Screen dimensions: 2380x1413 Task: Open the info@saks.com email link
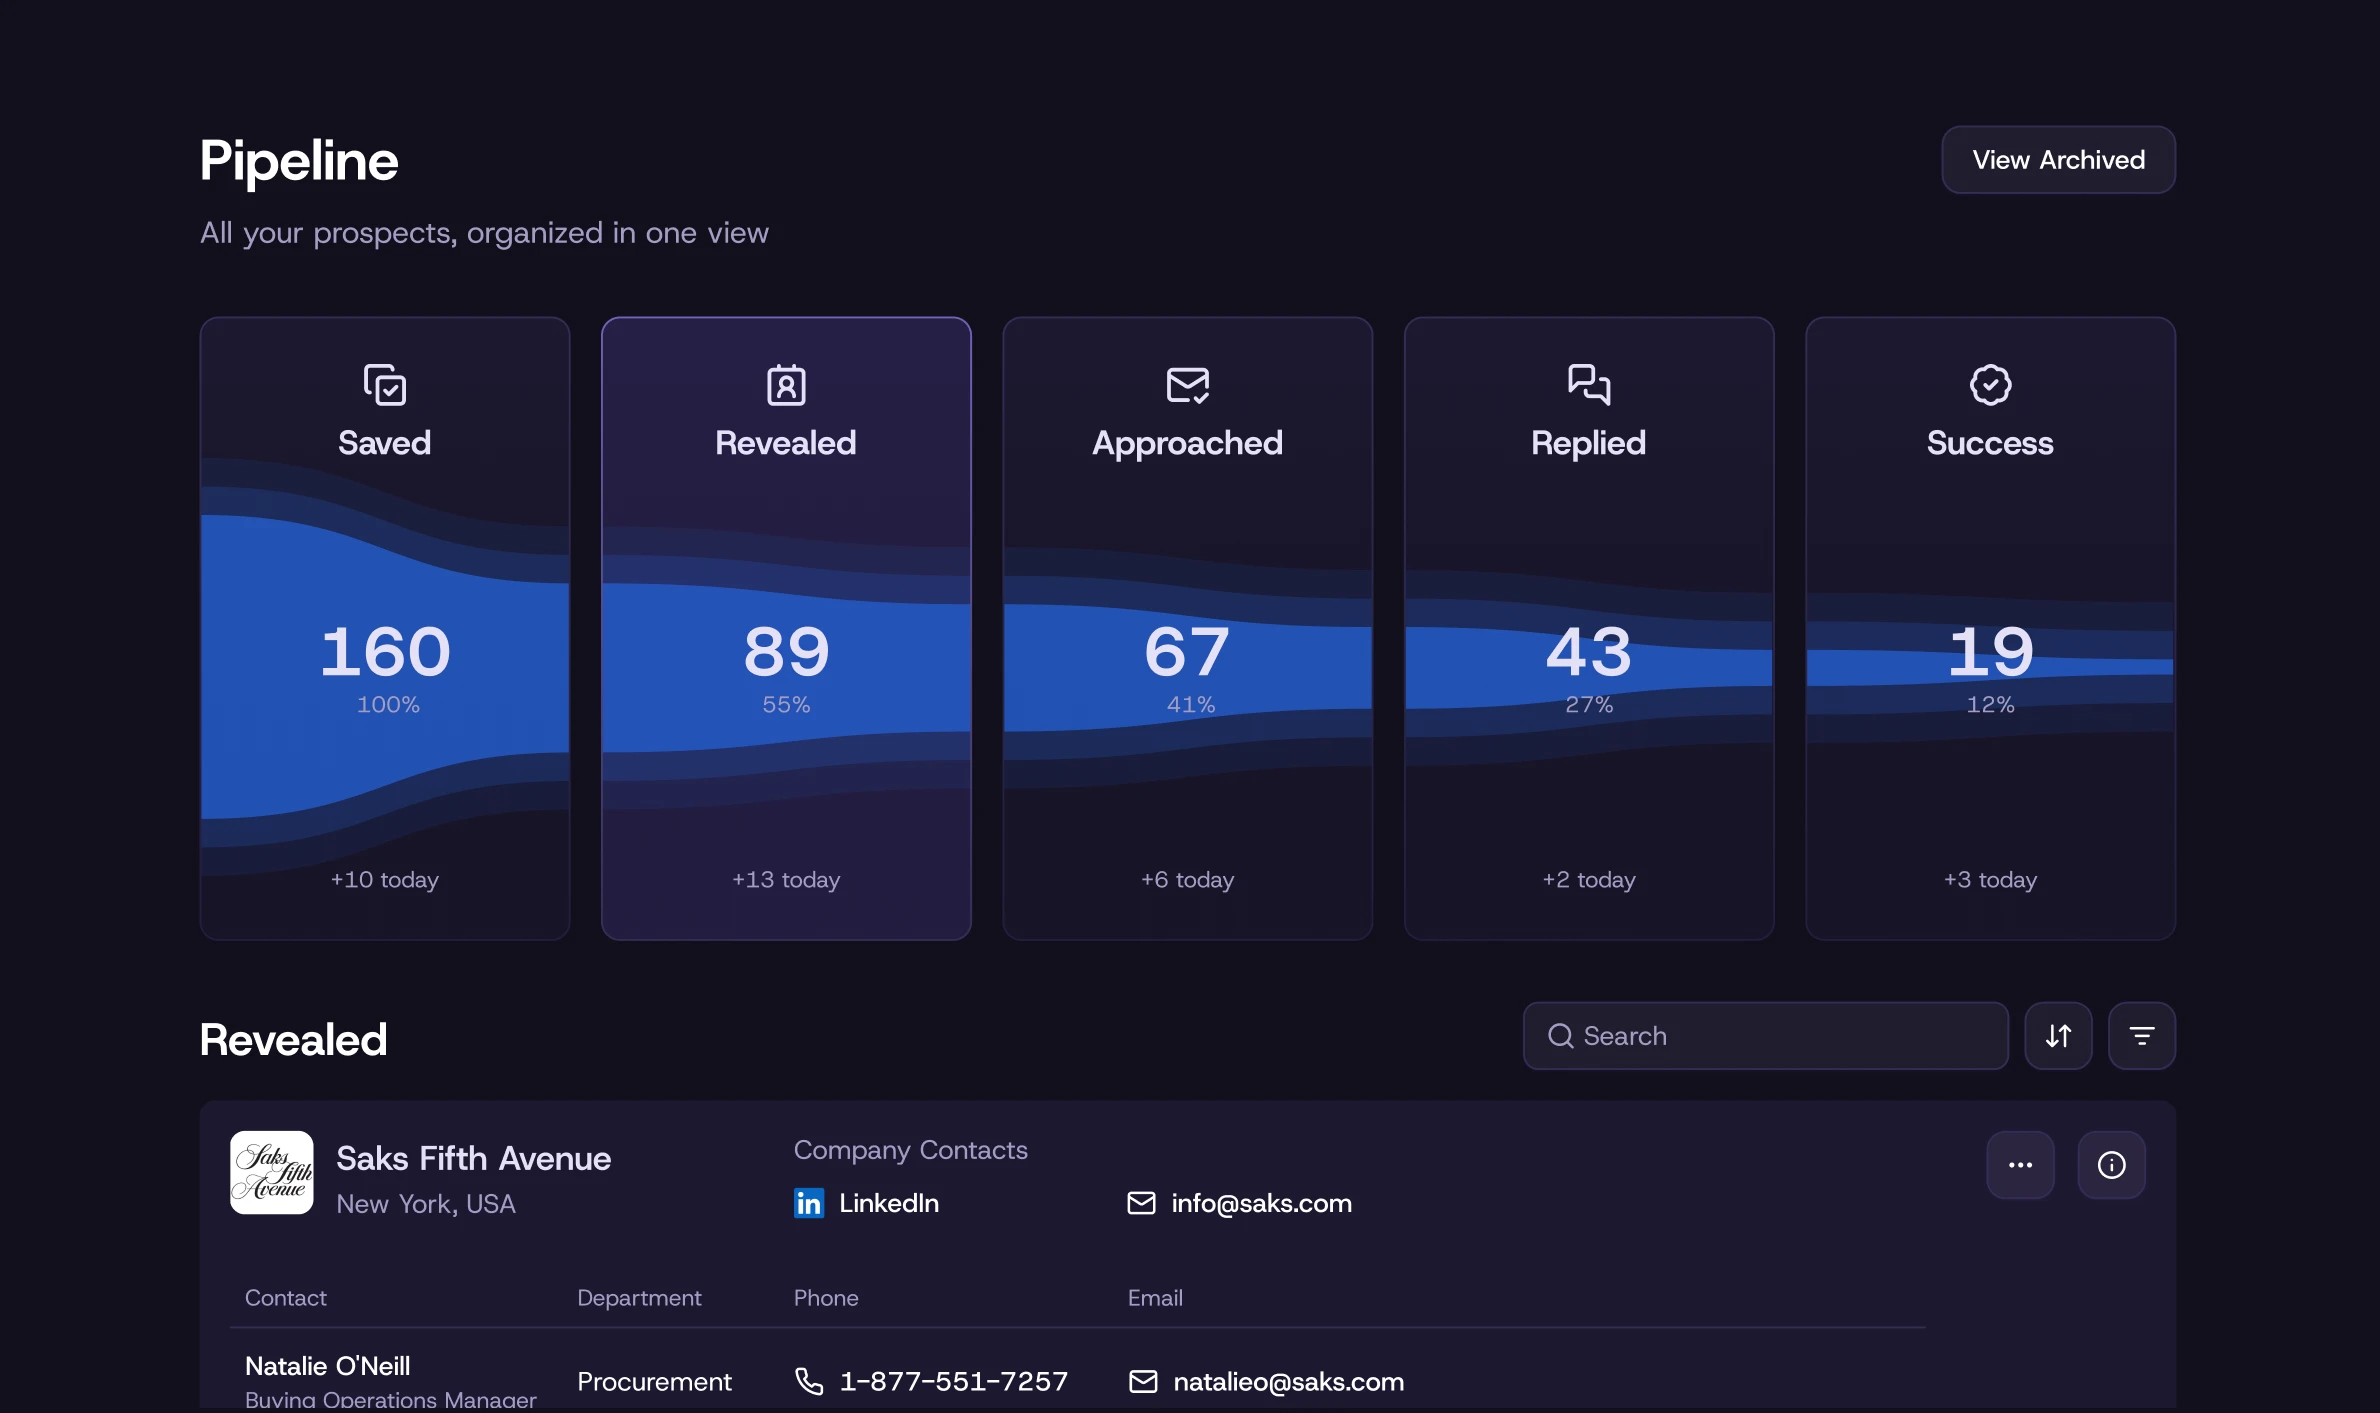tap(1260, 1203)
